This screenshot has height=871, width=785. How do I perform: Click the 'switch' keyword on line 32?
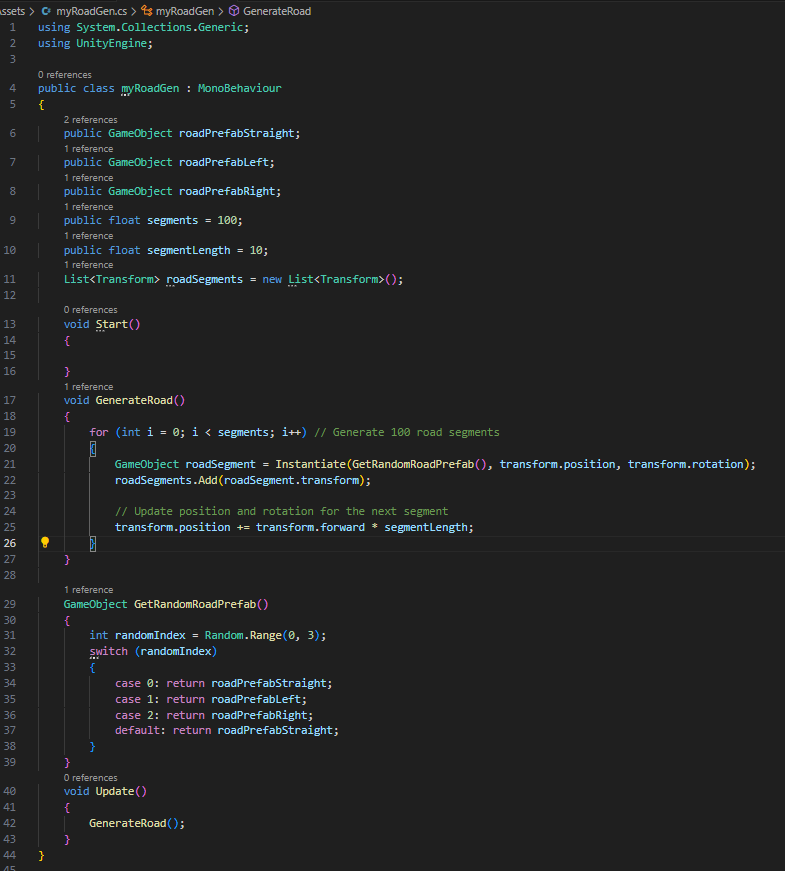[108, 651]
